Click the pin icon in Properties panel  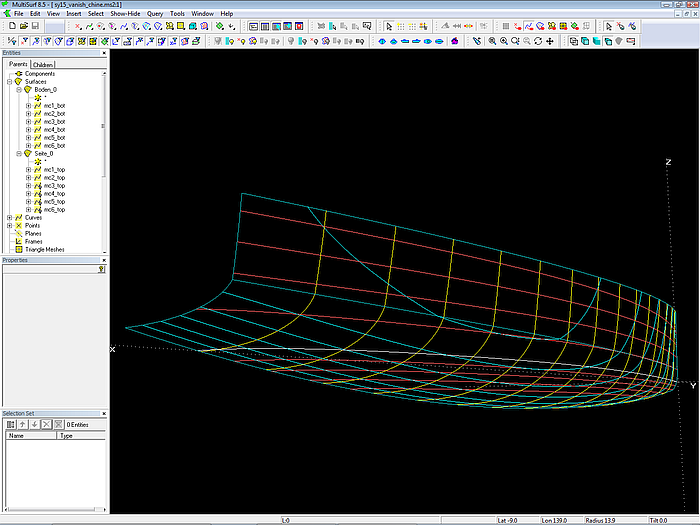pyautogui.click(x=102, y=269)
